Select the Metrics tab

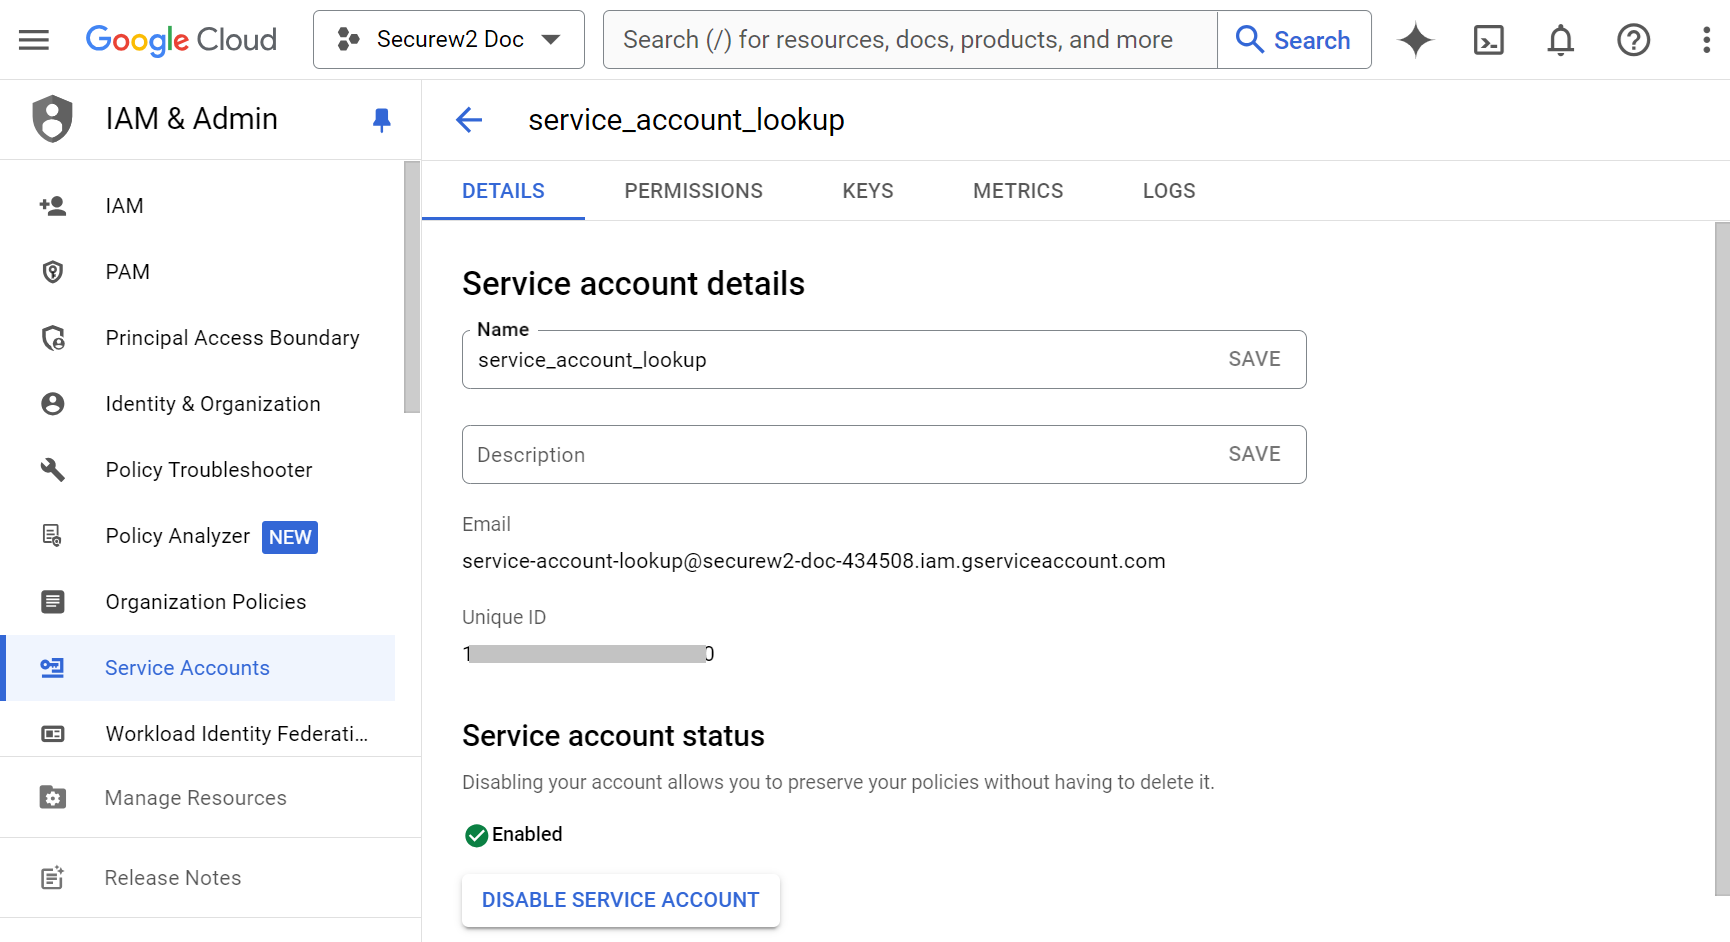click(1017, 191)
